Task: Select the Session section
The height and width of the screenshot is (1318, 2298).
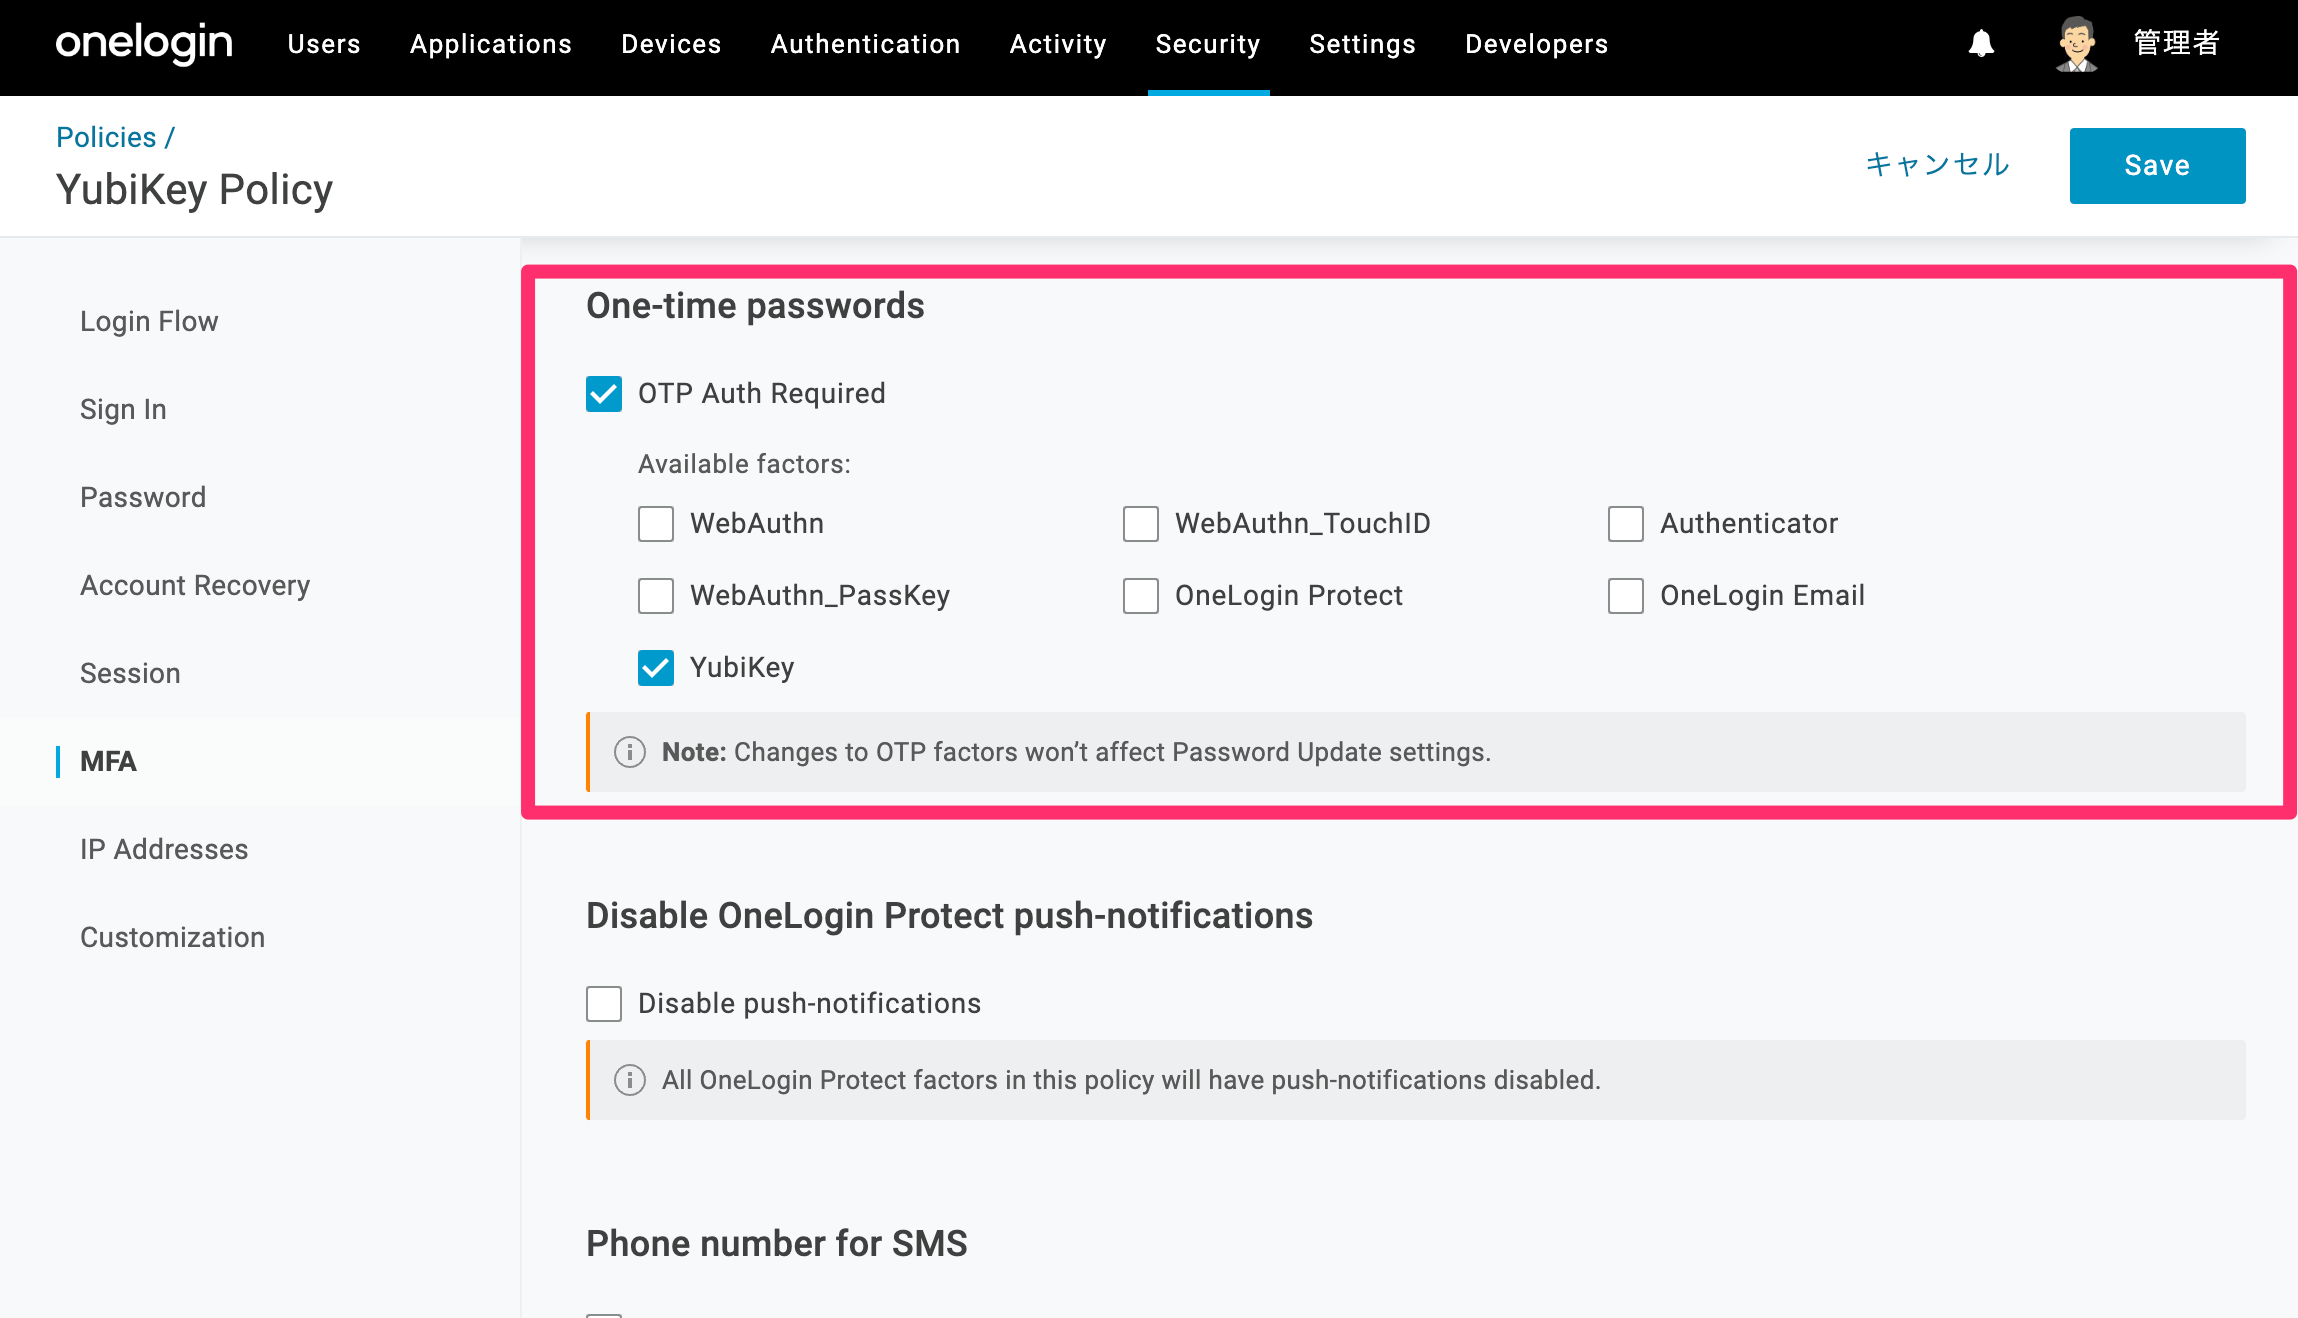Action: [x=130, y=674]
